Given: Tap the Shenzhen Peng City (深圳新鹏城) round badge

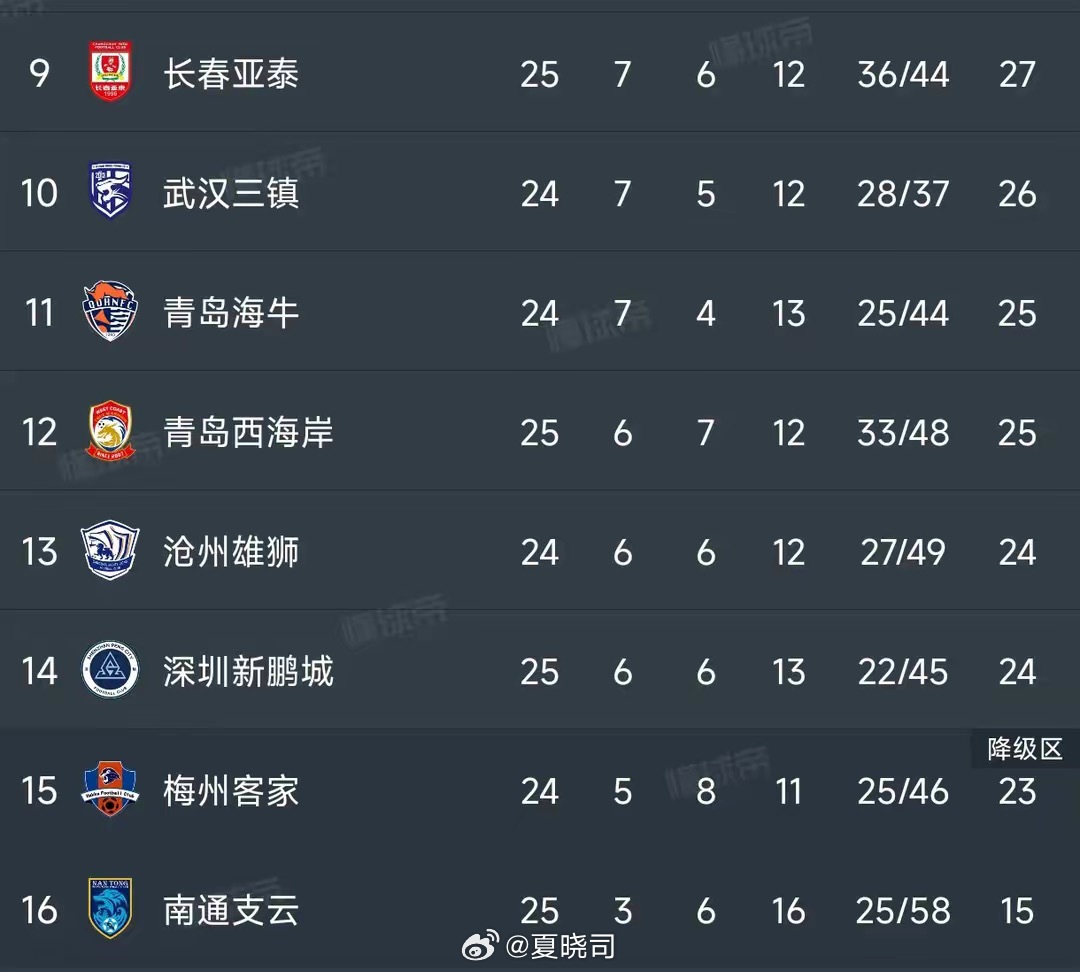Looking at the screenshot, I should coord(110,671).
